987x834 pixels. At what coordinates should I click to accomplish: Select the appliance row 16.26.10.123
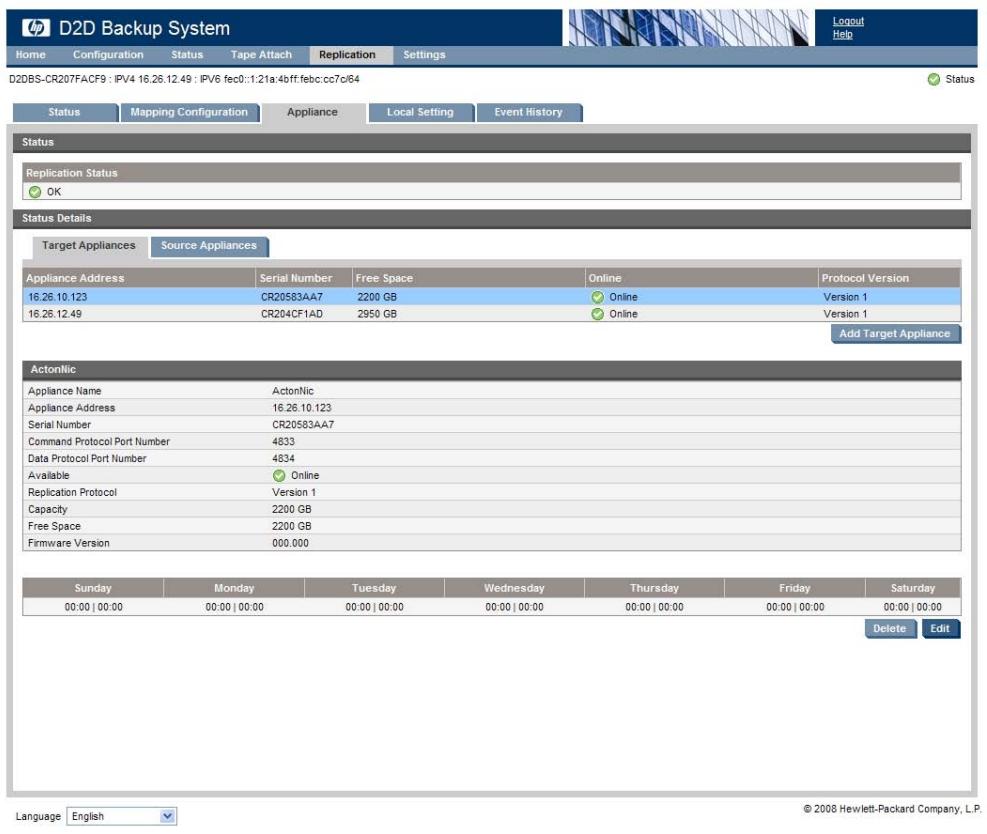[492, 297]
